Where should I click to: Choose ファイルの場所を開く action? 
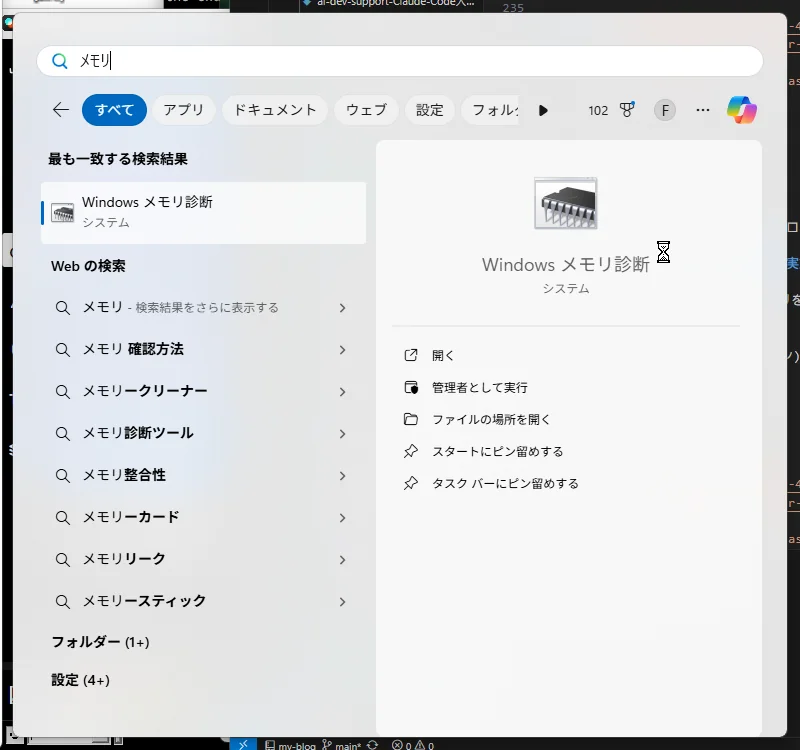click(x=491, y=419)
